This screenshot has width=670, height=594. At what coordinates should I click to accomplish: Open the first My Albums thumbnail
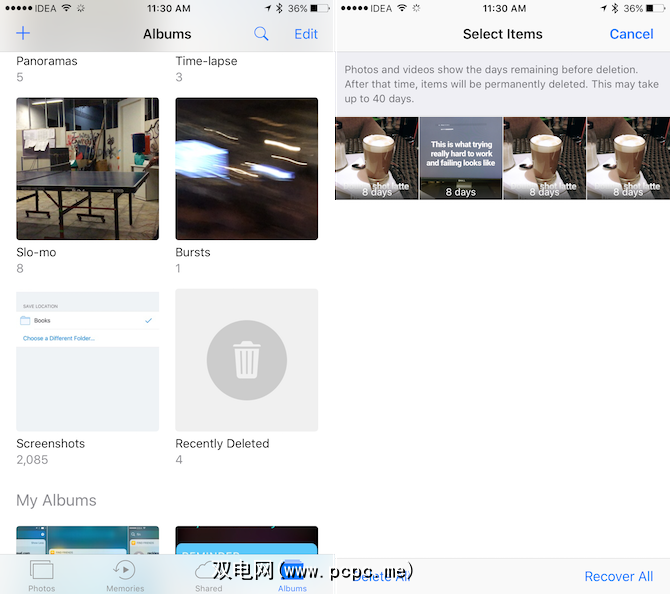pos(88,540)
